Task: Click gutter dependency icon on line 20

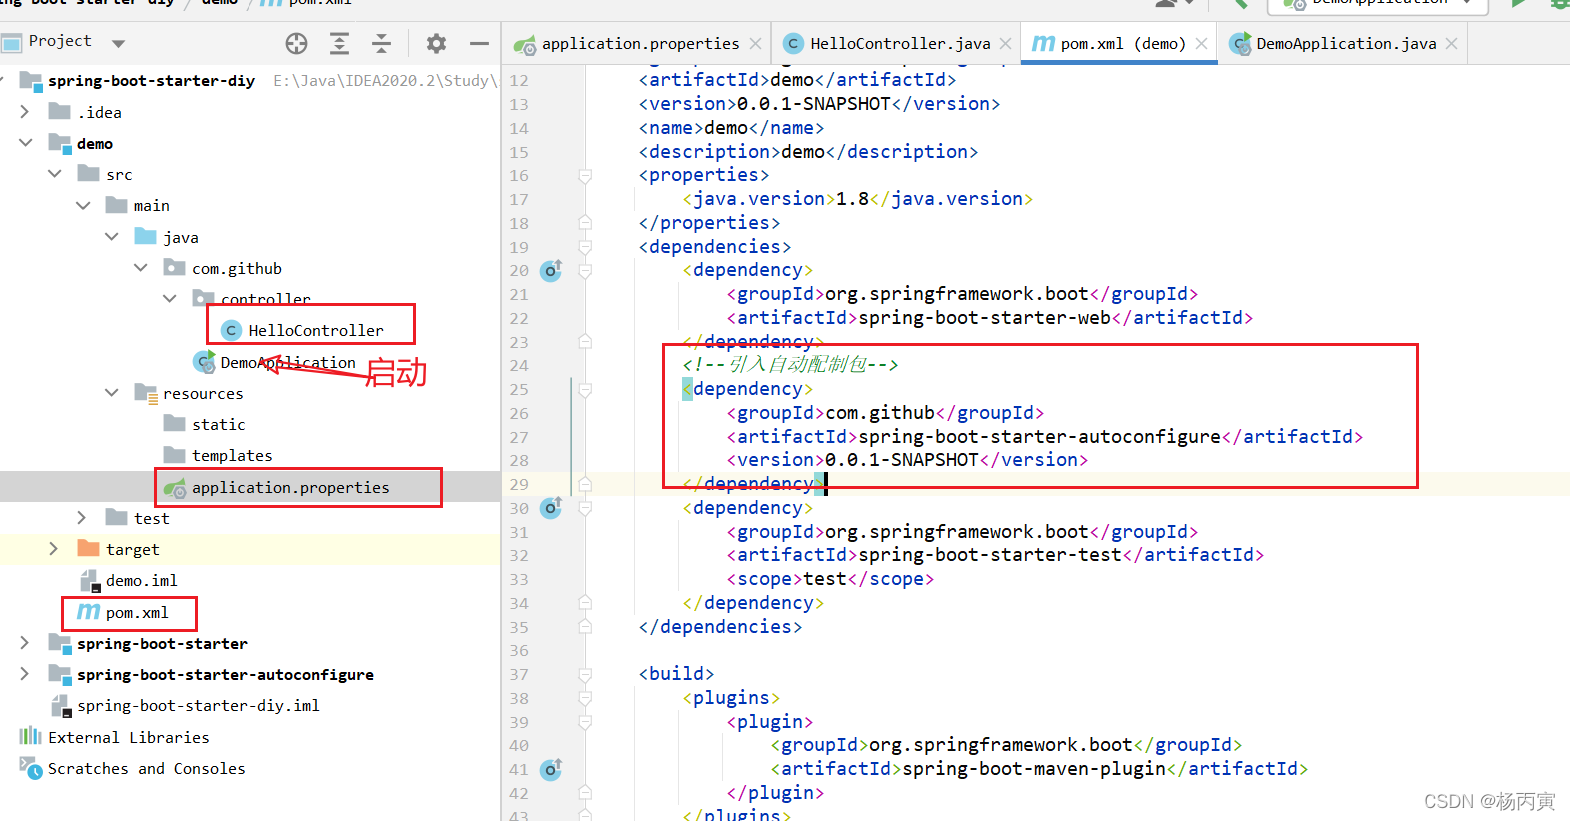Action: [551, 270]
